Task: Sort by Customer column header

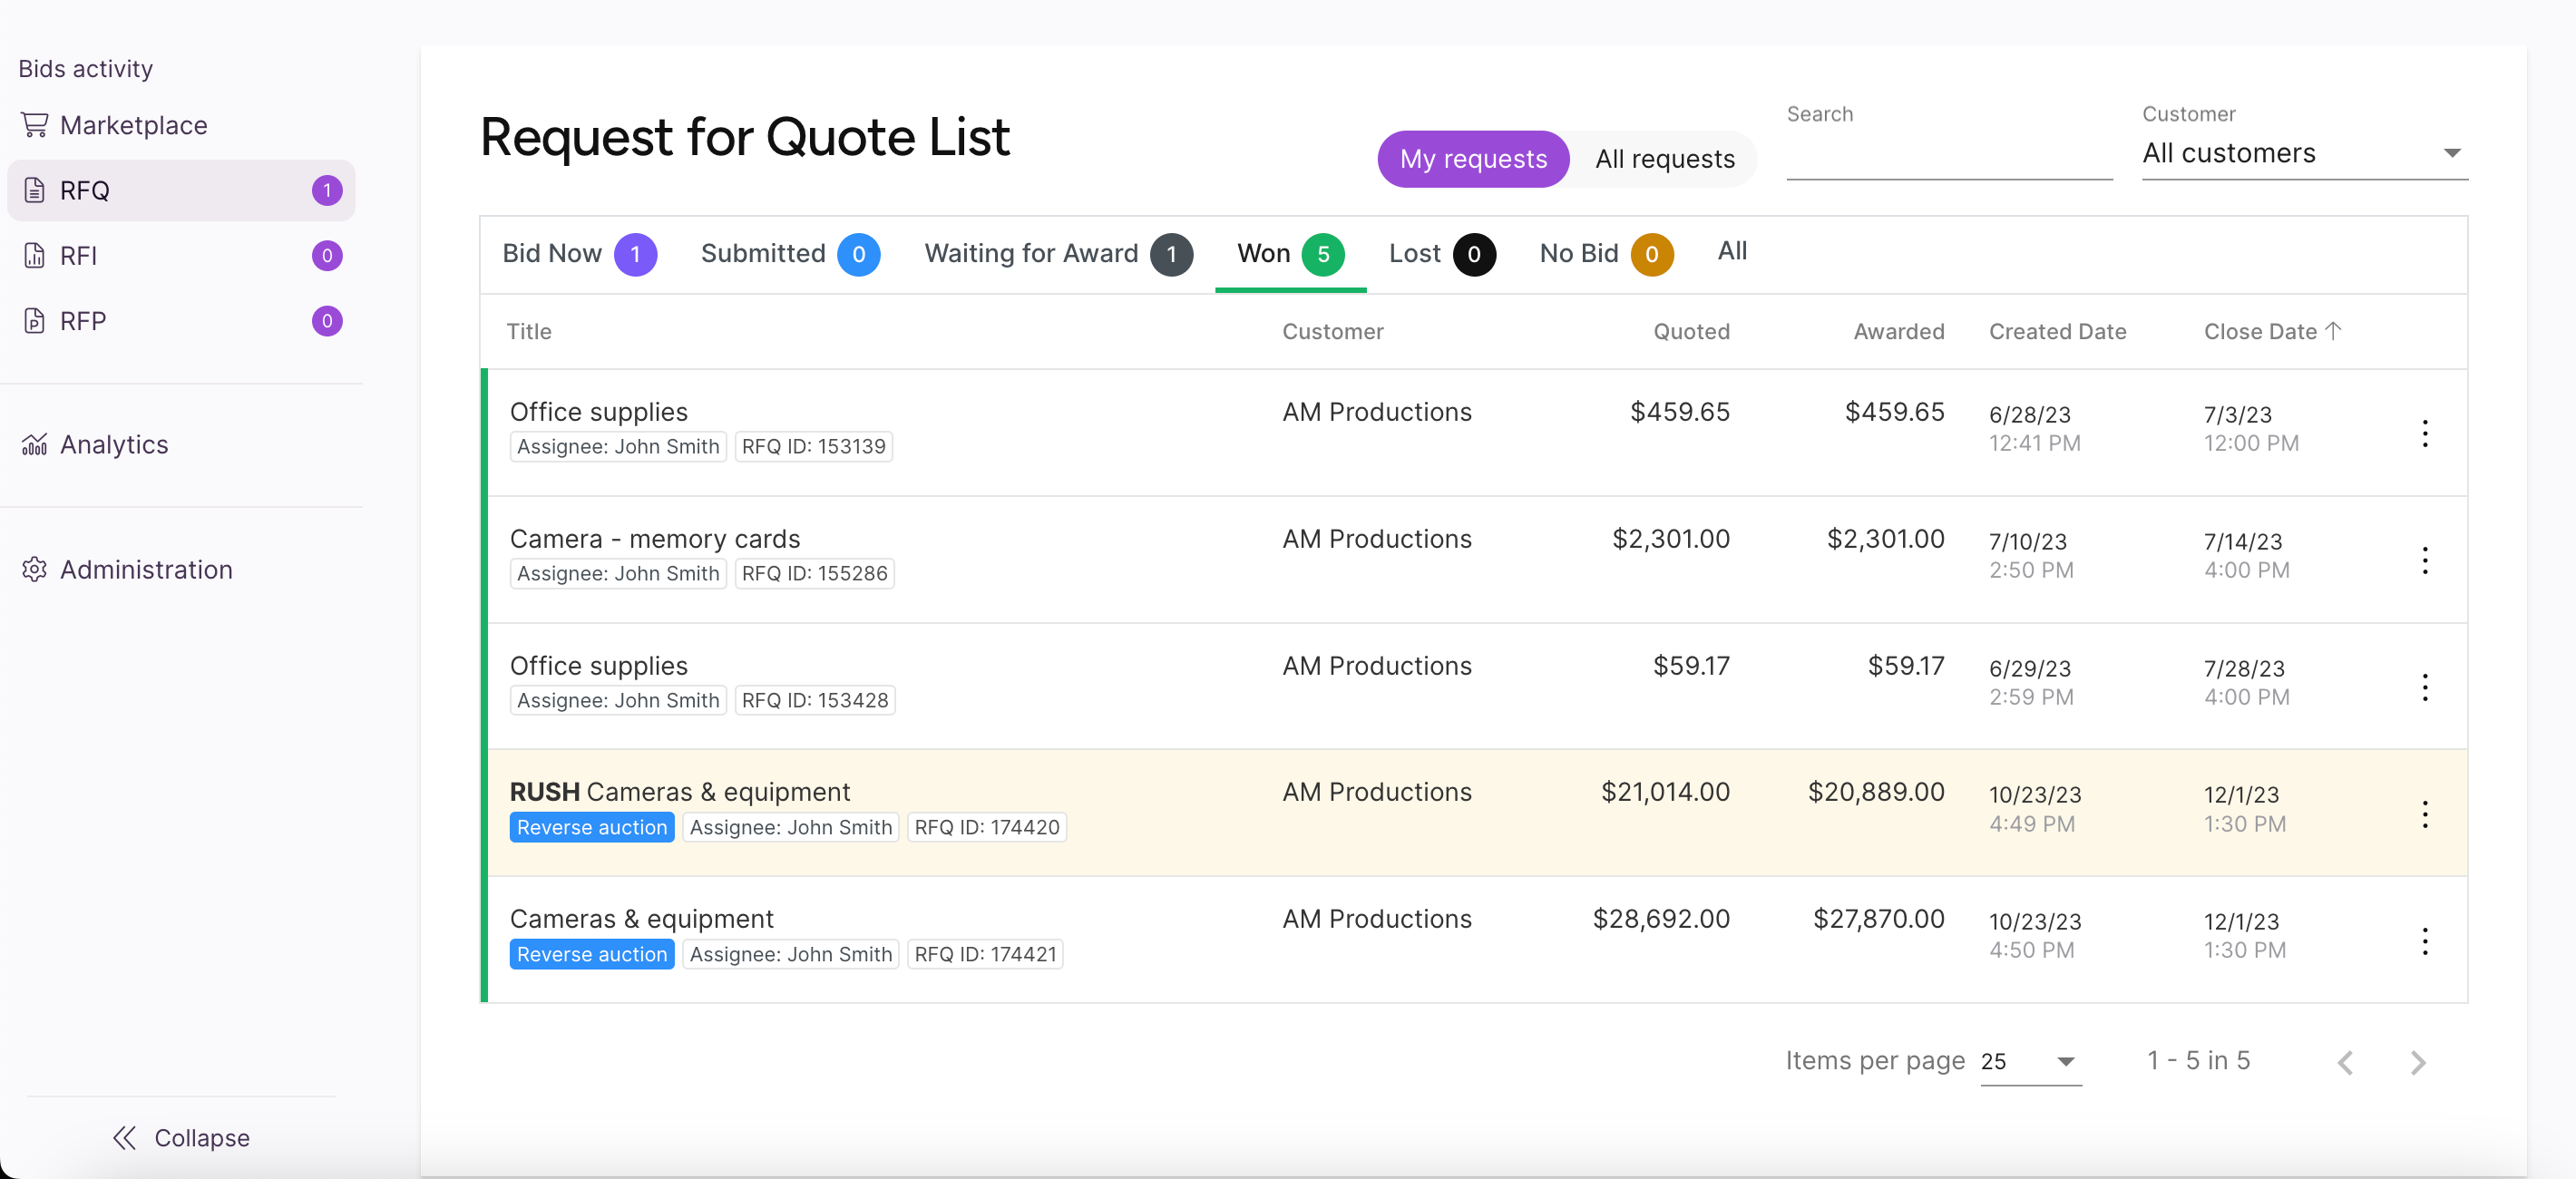Action: (1332, 331)
